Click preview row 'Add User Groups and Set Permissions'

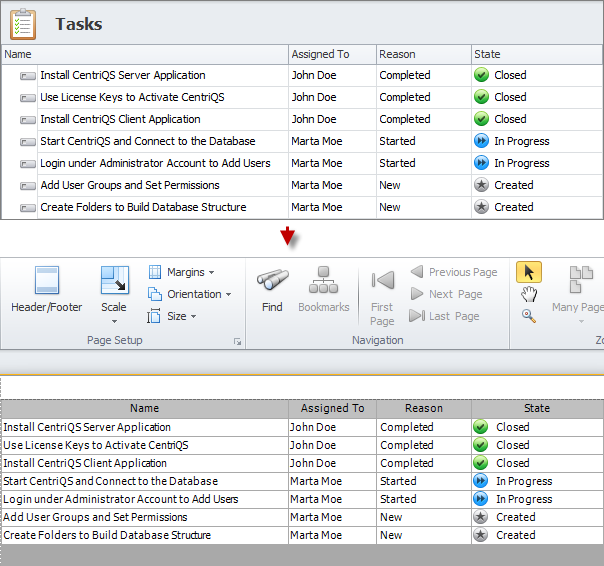point(95,517)
